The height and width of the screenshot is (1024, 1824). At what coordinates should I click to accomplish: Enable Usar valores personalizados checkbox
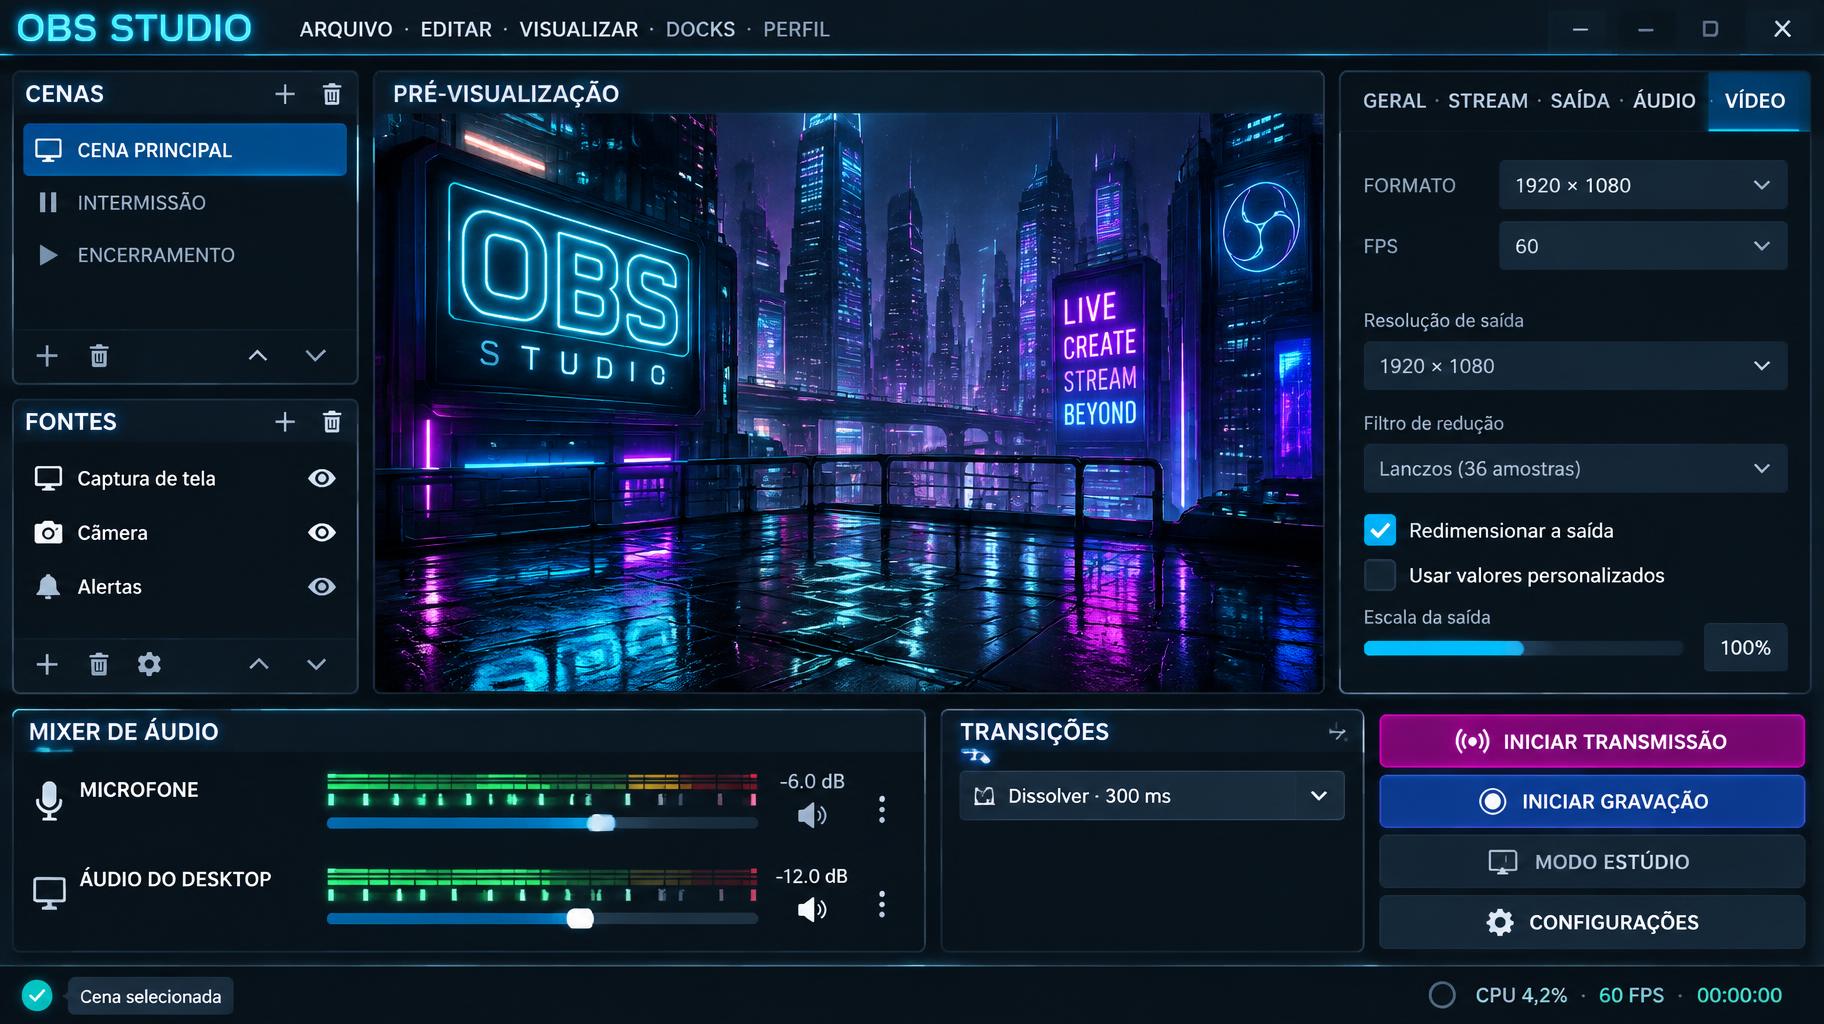[x=1380, y=575]
